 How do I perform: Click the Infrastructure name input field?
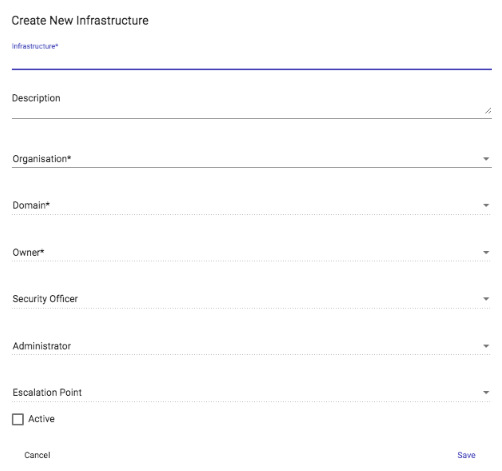252,60
